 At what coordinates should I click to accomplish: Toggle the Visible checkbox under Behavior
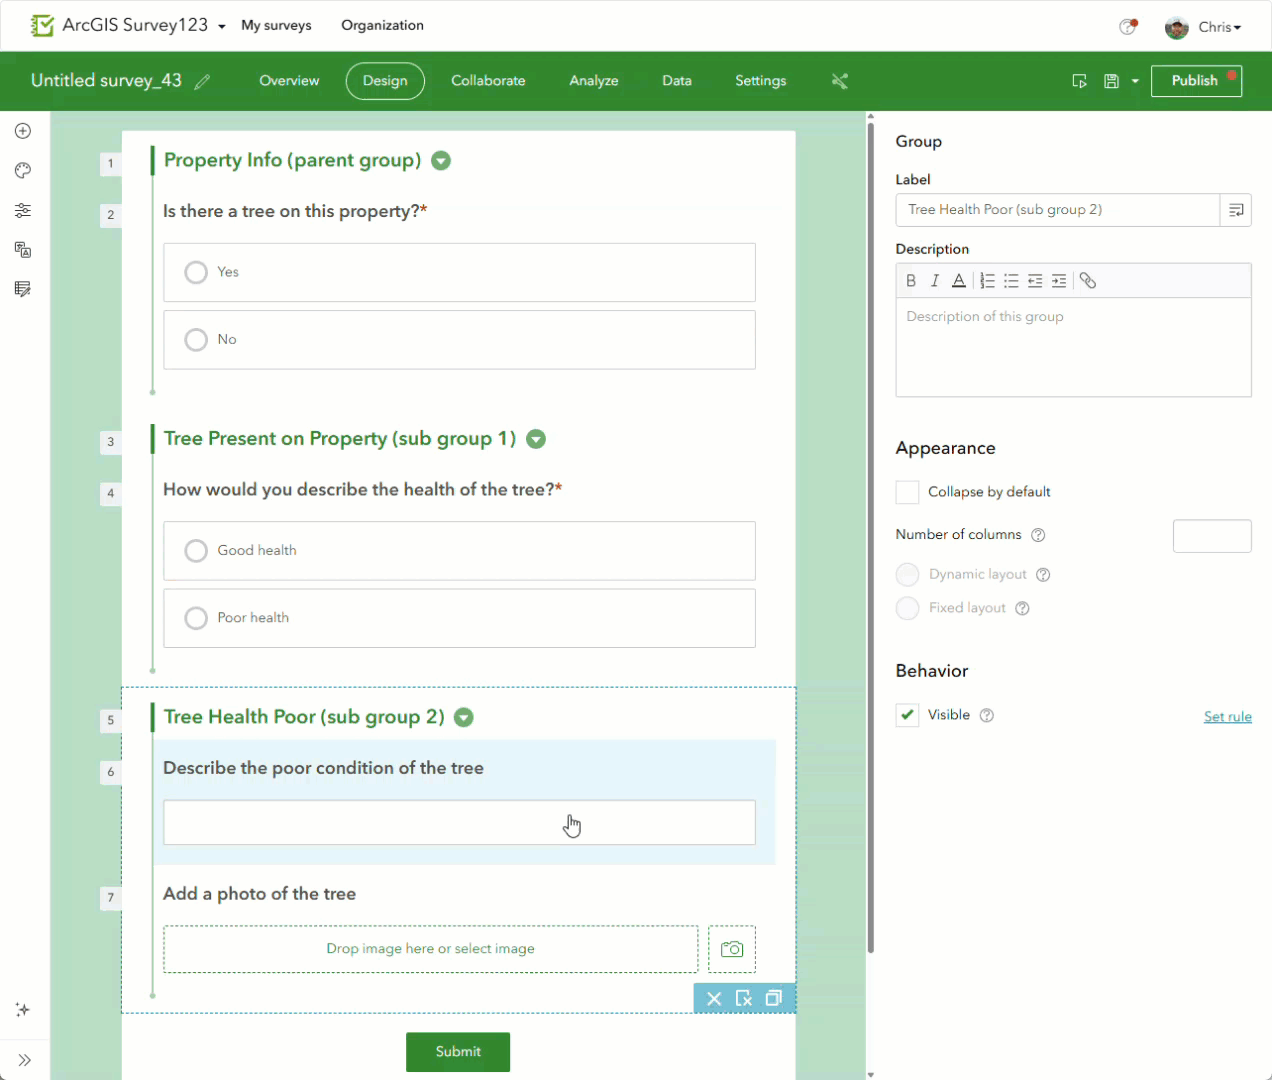(906, 714)
